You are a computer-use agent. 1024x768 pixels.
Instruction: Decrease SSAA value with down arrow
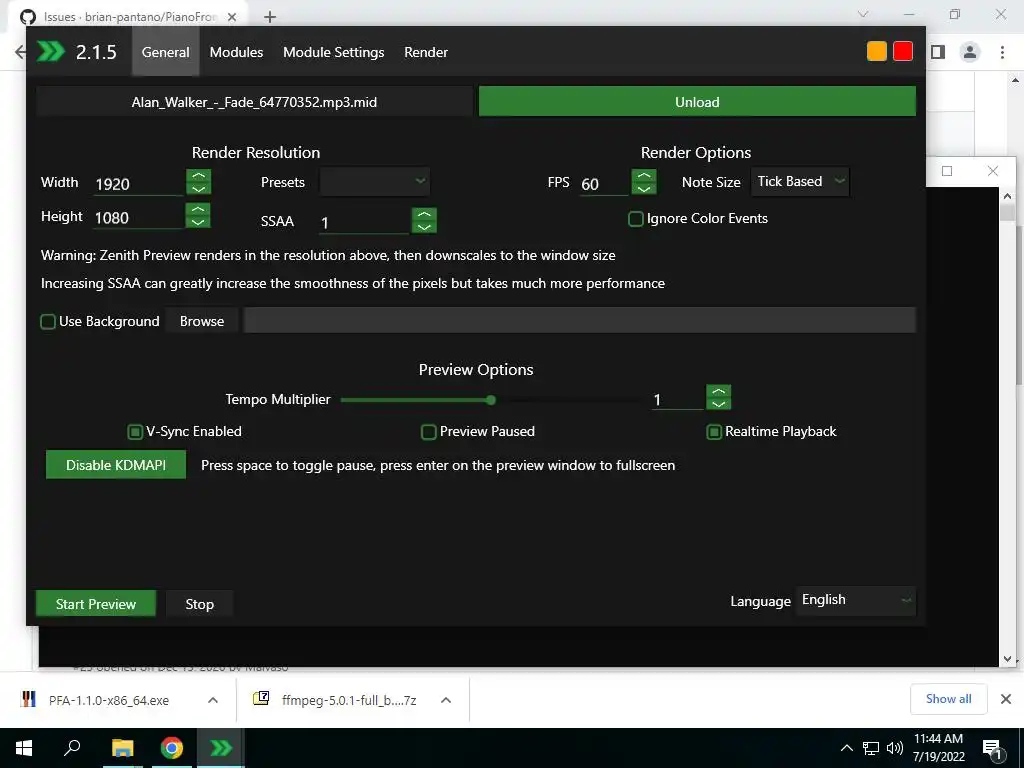424,227
